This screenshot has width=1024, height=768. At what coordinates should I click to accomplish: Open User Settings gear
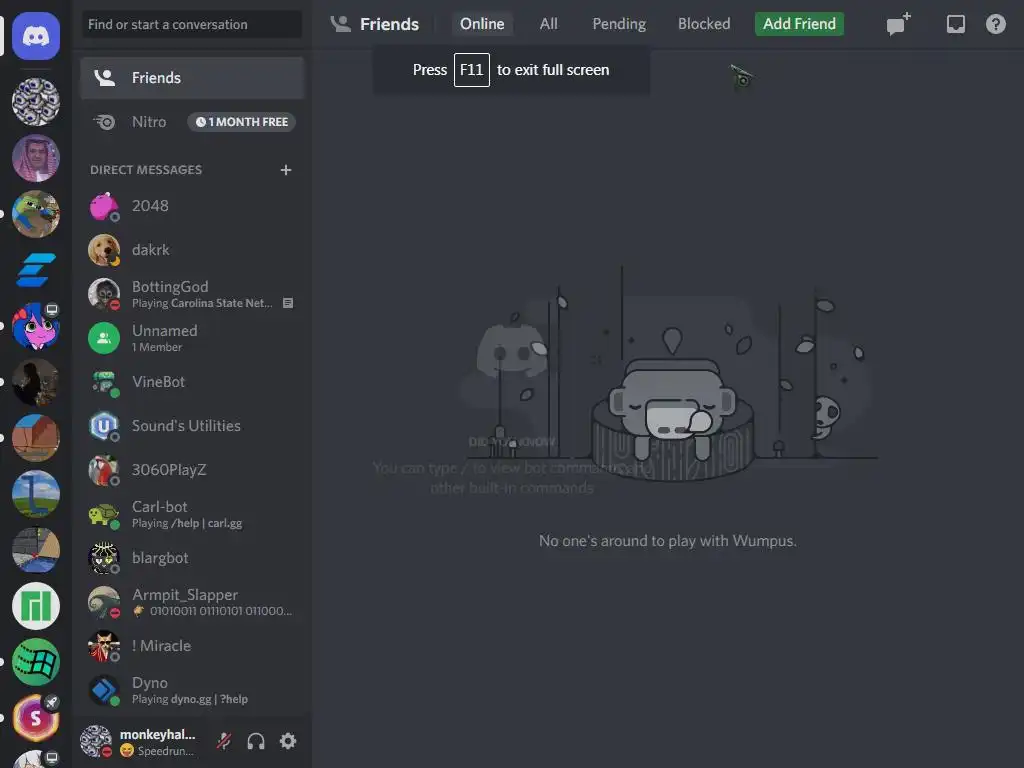coord(288,741)
